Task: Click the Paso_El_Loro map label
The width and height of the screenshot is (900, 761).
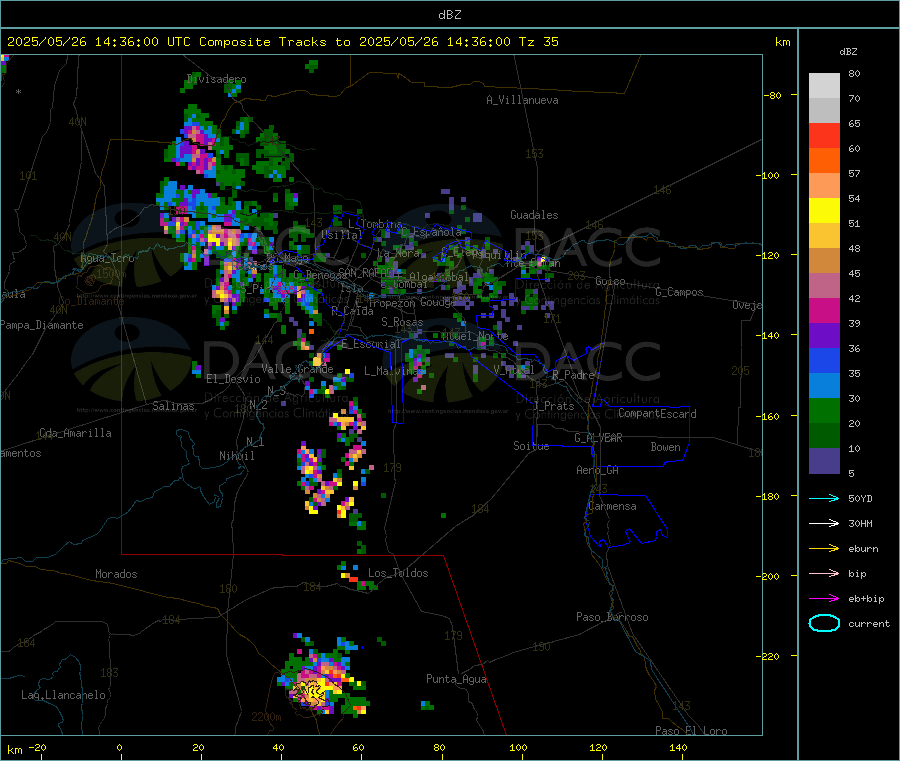Action: click(691, 731)
